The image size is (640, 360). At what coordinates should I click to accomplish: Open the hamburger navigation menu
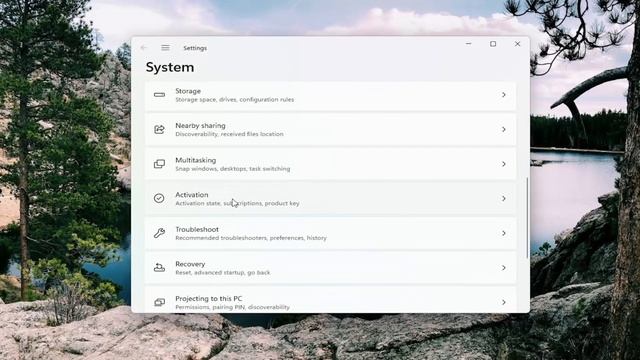click(165, 48)
